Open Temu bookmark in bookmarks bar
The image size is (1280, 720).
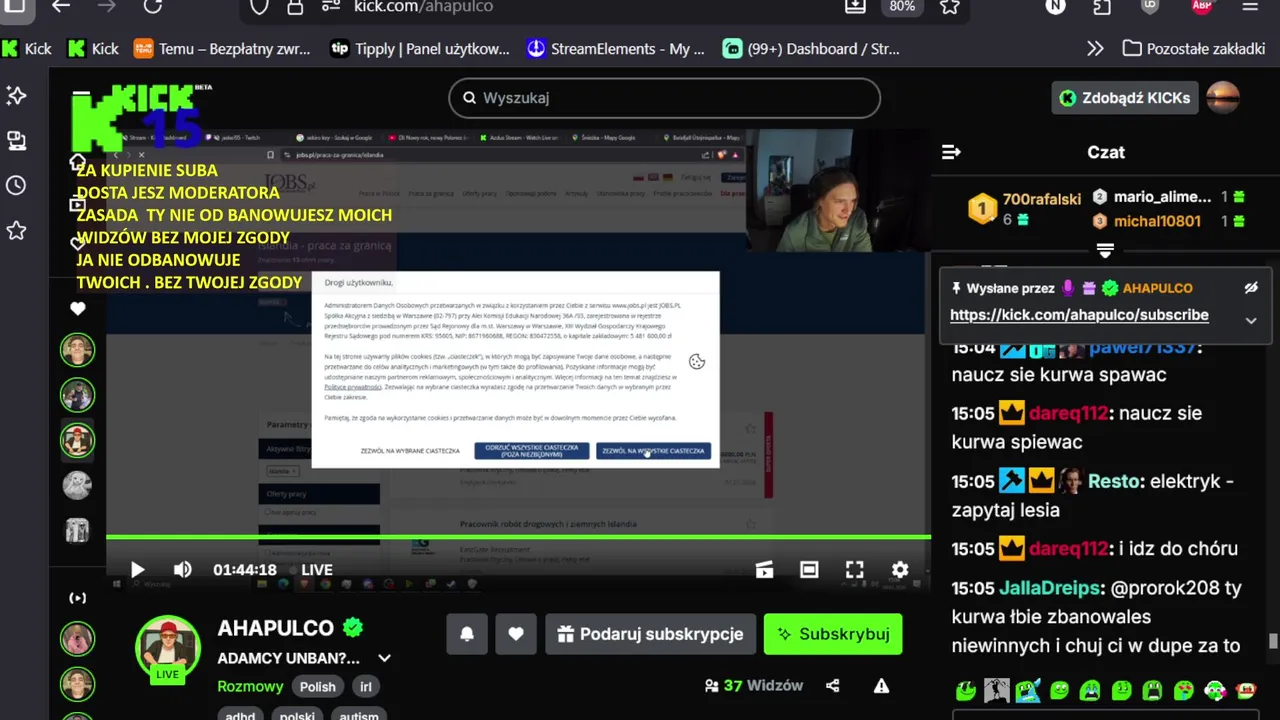tap(222, 49)
